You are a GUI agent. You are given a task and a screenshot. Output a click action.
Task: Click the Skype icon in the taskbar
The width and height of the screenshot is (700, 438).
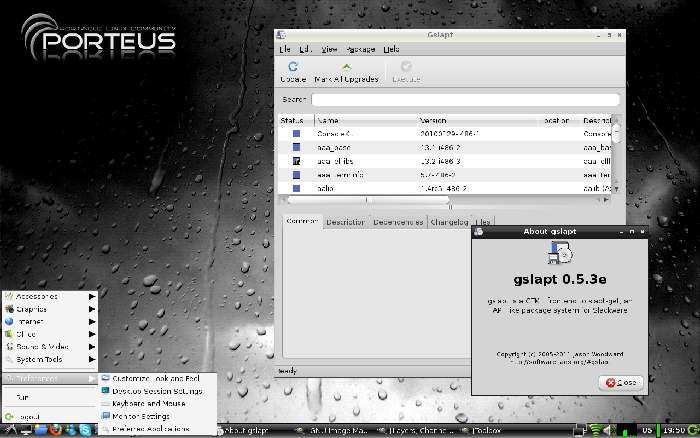tap(86, 430)
